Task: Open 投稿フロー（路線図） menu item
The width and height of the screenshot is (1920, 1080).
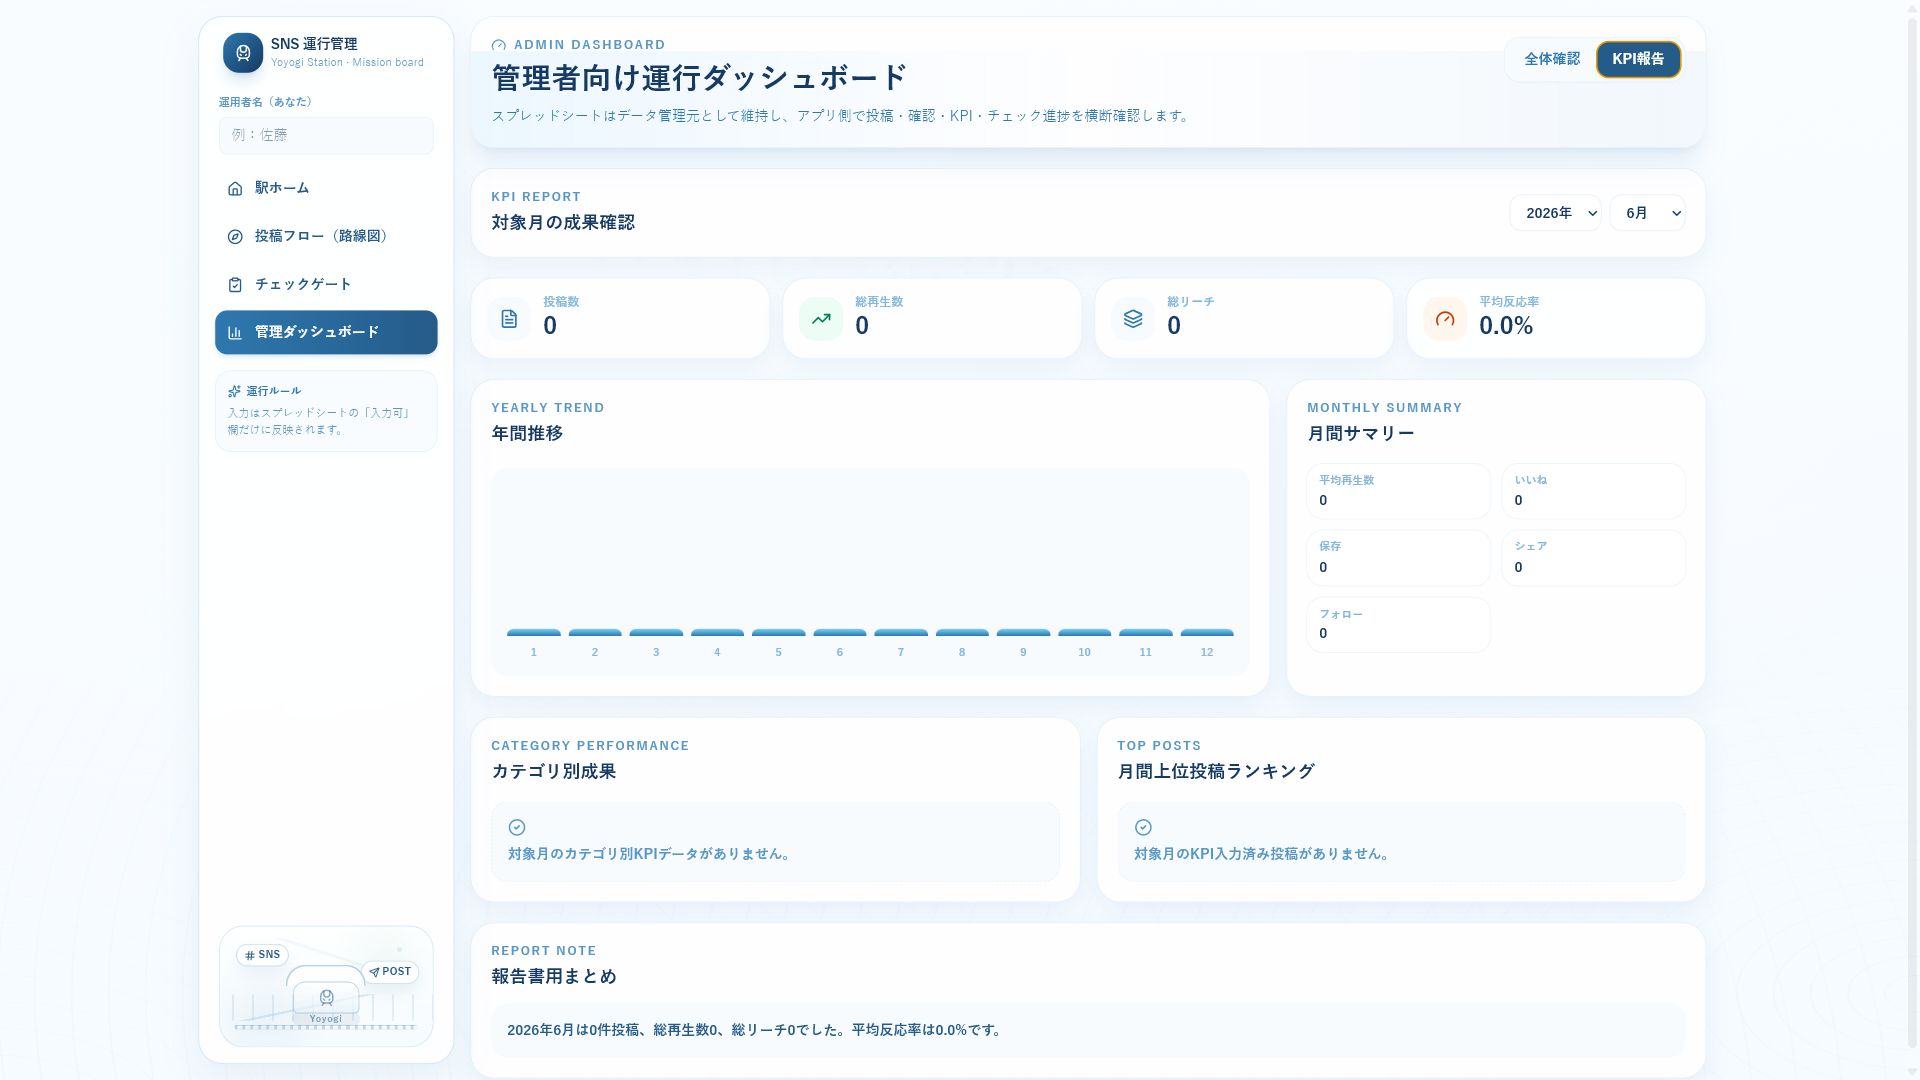Action: [326, 237]
